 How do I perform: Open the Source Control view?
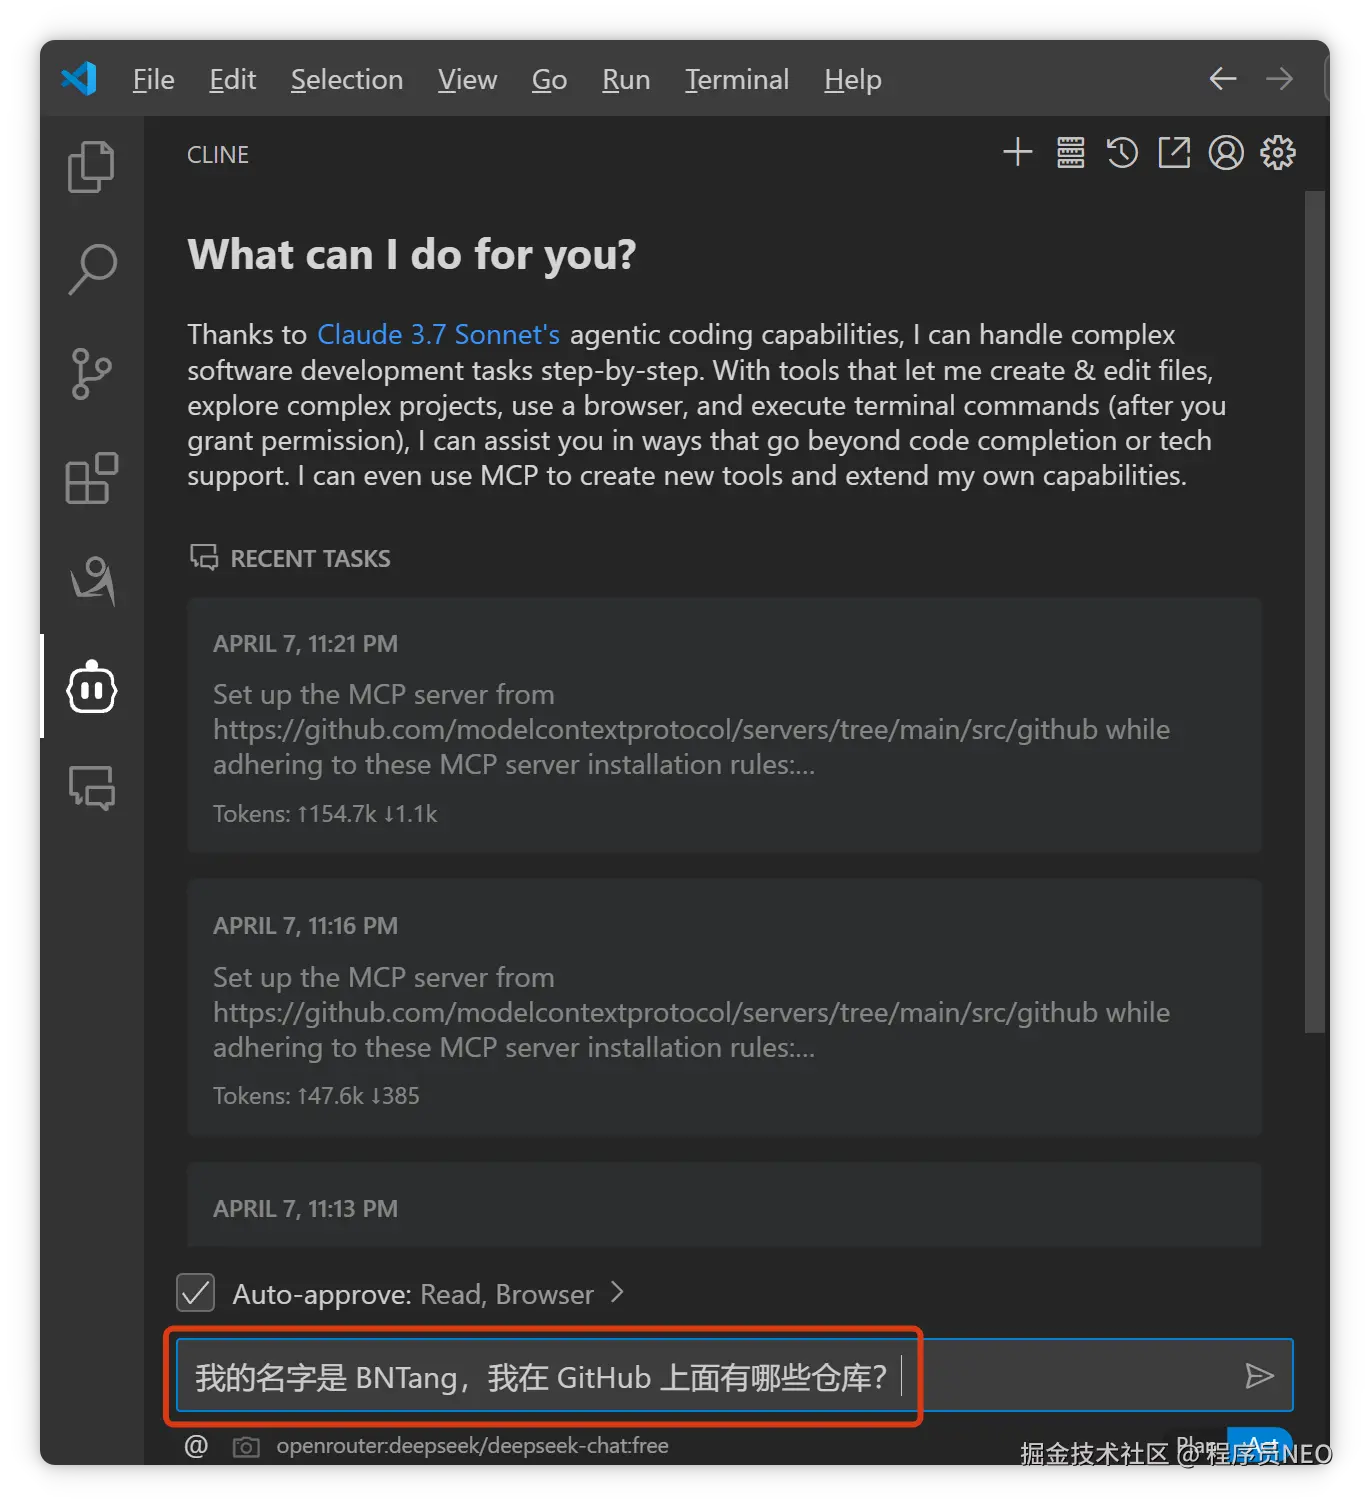[91, 374]
